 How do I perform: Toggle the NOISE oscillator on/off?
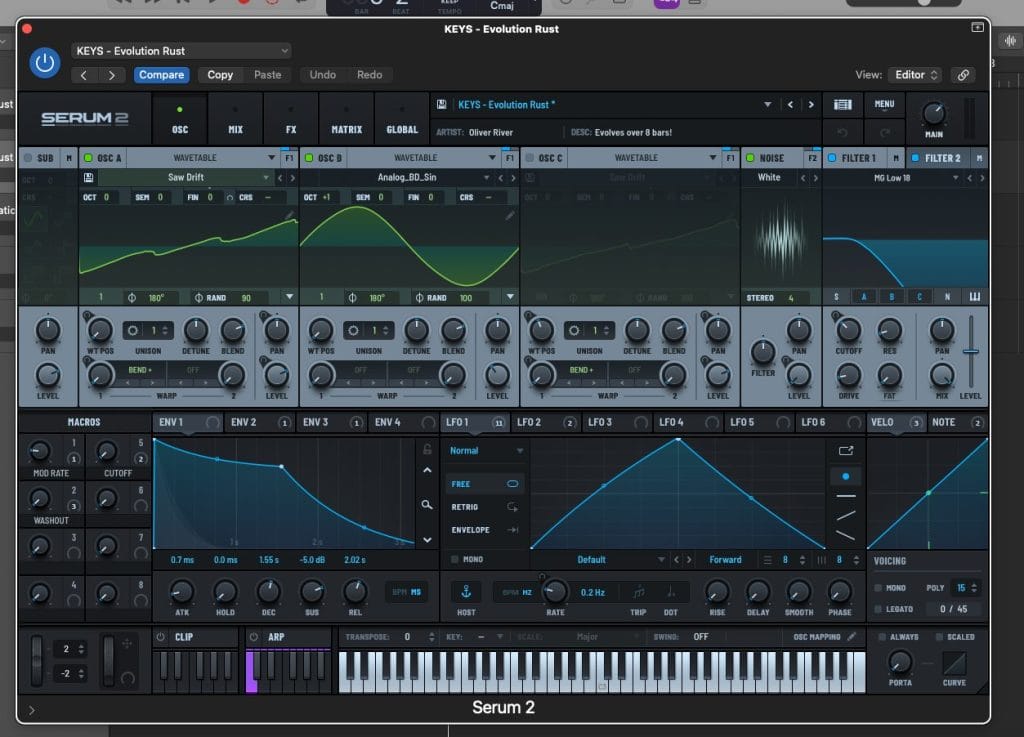coord(750,158)
